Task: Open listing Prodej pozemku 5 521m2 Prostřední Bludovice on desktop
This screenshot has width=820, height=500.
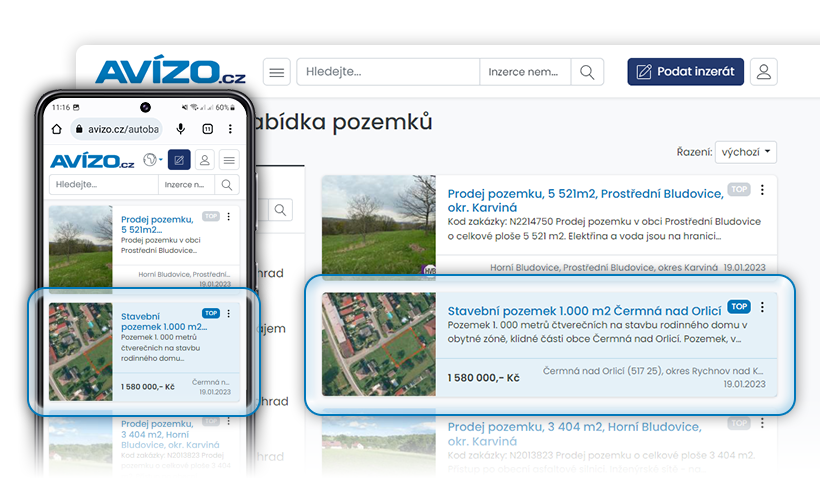Action: [586, 200]
